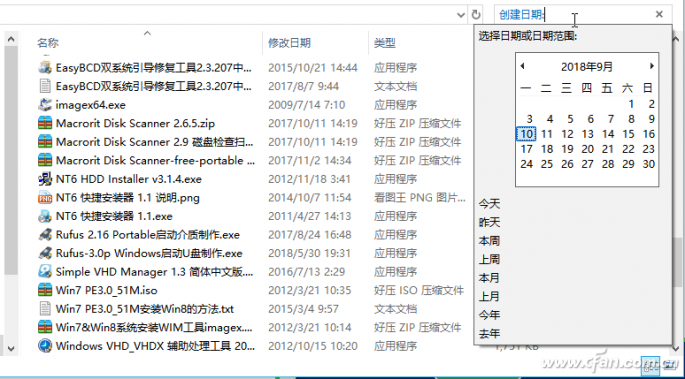Select September 30 in the calendar

[x=649, y=164]
